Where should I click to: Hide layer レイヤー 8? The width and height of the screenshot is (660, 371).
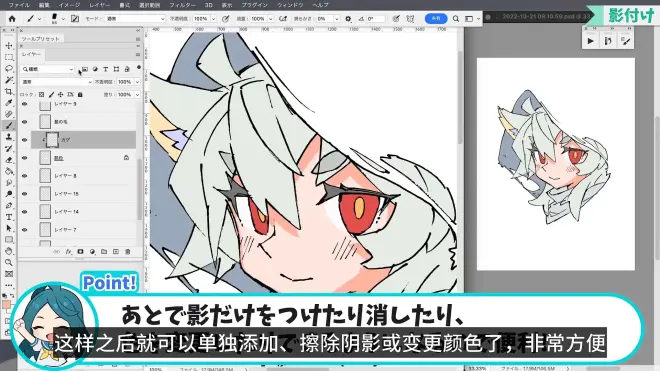pyautogui.click(x=24, y=176)
